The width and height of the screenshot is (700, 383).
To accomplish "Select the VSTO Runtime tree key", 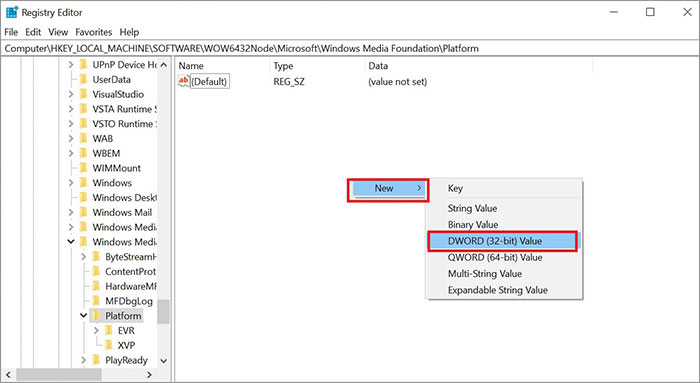I will click(x=124, y=124).
